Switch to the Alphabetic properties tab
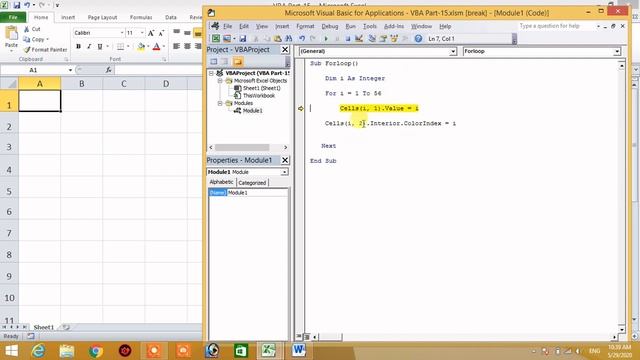Image resolution: width=640 pixels, height=360 pixels. [221, 182]
